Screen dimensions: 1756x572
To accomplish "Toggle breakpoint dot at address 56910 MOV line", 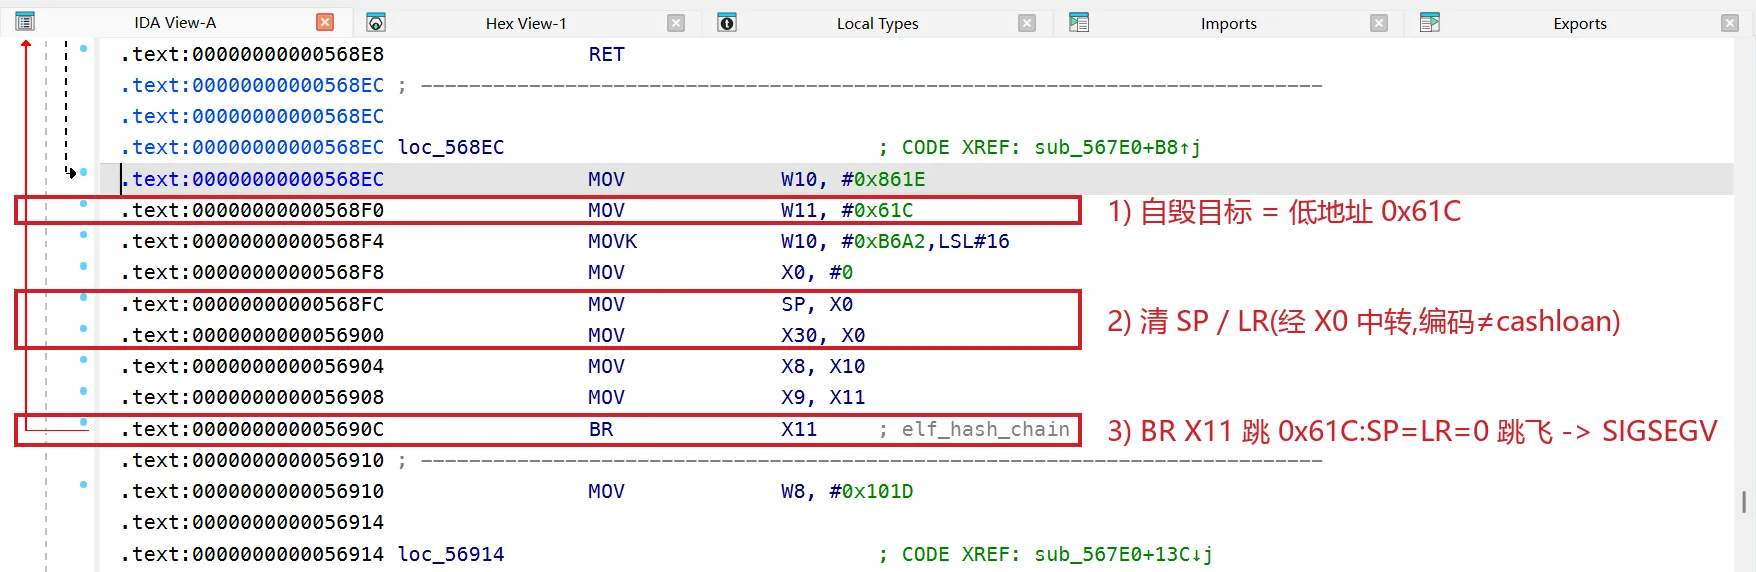I will coord(83,485).
